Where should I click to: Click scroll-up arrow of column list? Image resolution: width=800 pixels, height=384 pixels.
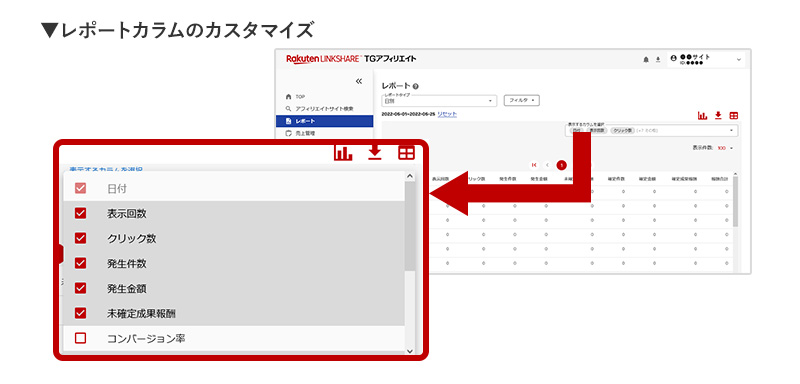coord(410,176)
